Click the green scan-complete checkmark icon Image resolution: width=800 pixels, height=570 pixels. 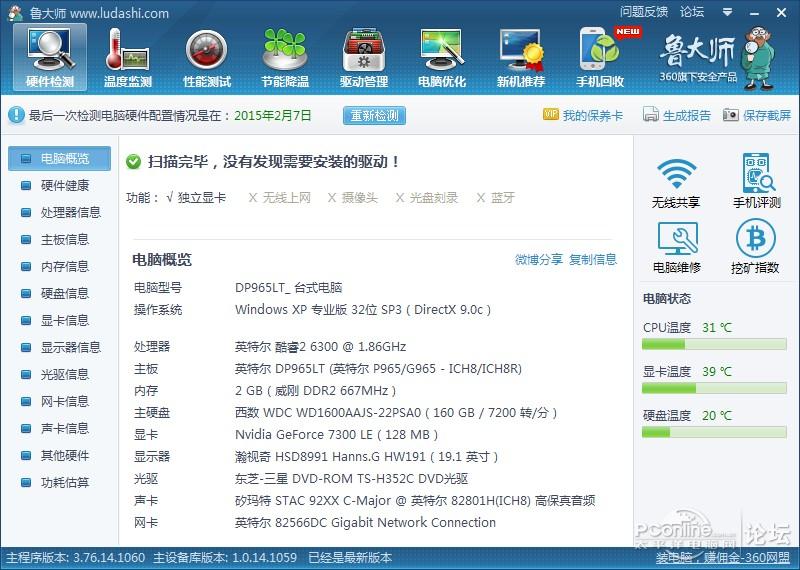click(133, 162)
